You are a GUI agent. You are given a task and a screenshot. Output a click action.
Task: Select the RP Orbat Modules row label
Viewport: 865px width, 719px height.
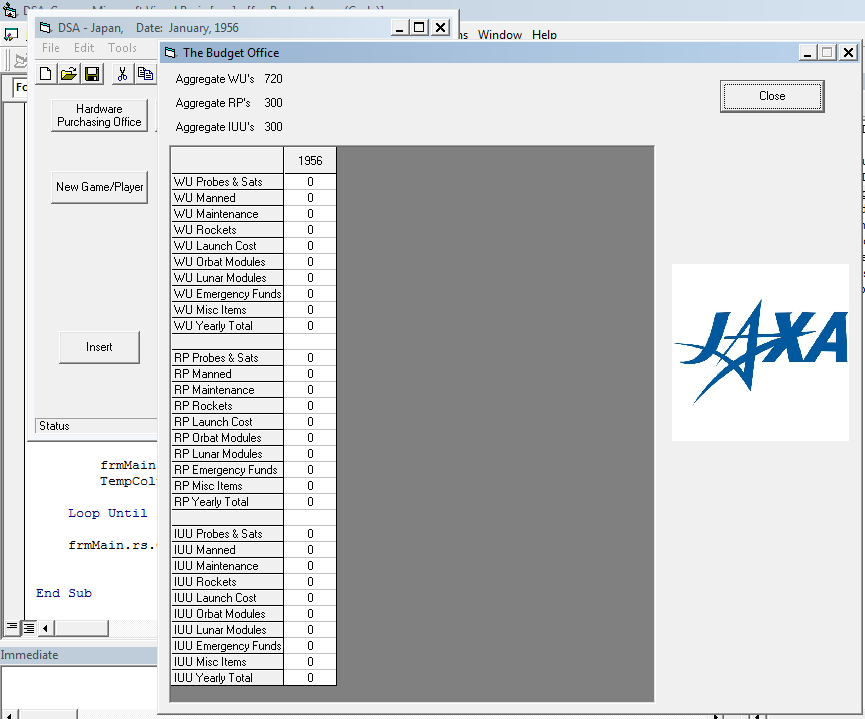(x=227, y=438)
